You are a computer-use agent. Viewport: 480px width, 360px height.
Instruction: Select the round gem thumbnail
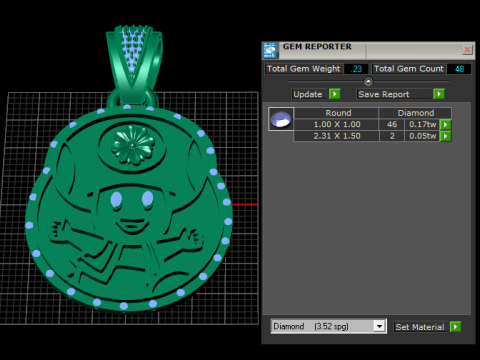pyautogui.click(x=281, y=119)
